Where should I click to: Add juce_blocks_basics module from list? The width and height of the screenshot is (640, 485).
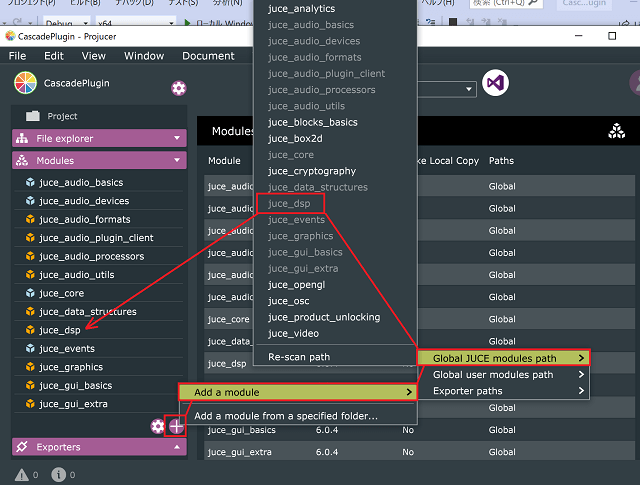(313, 122)
